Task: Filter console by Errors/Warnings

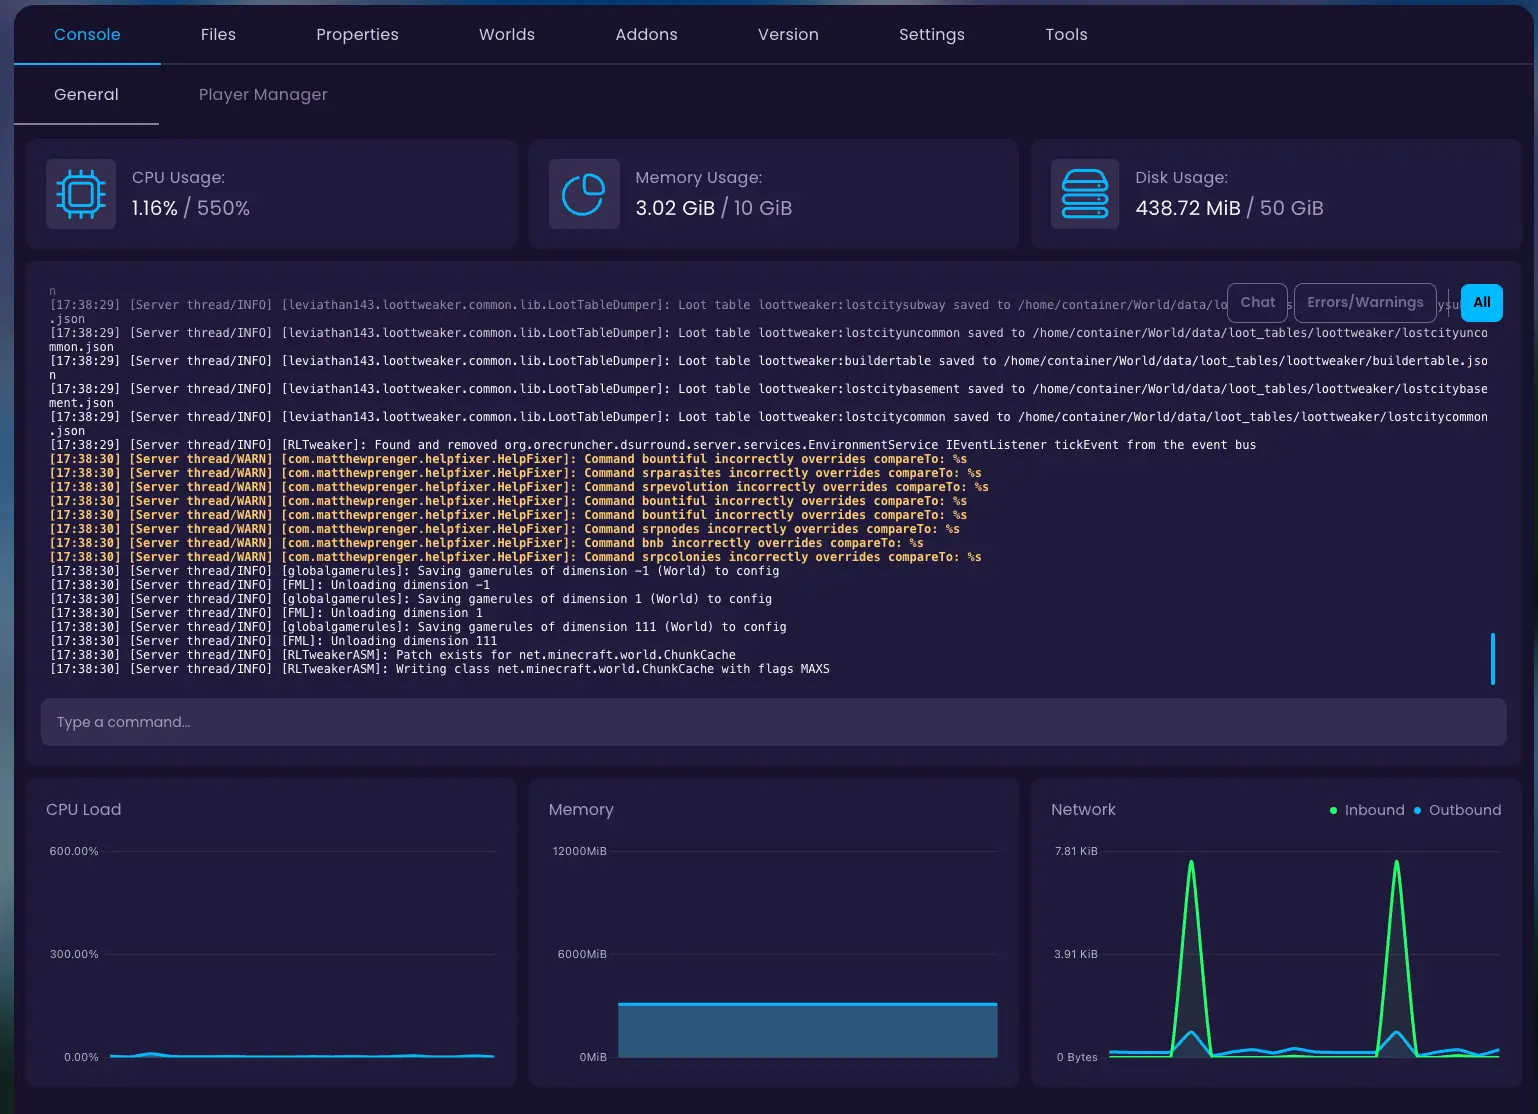Action: click(1365, 302)
